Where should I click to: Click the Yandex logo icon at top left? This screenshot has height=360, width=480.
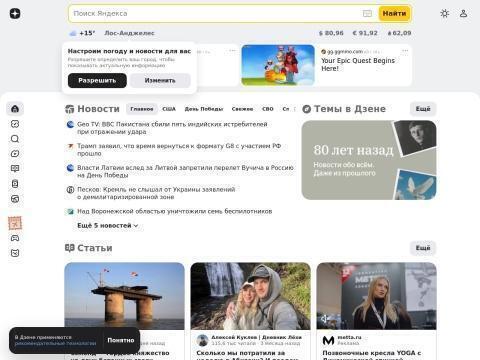coord(15,14)
